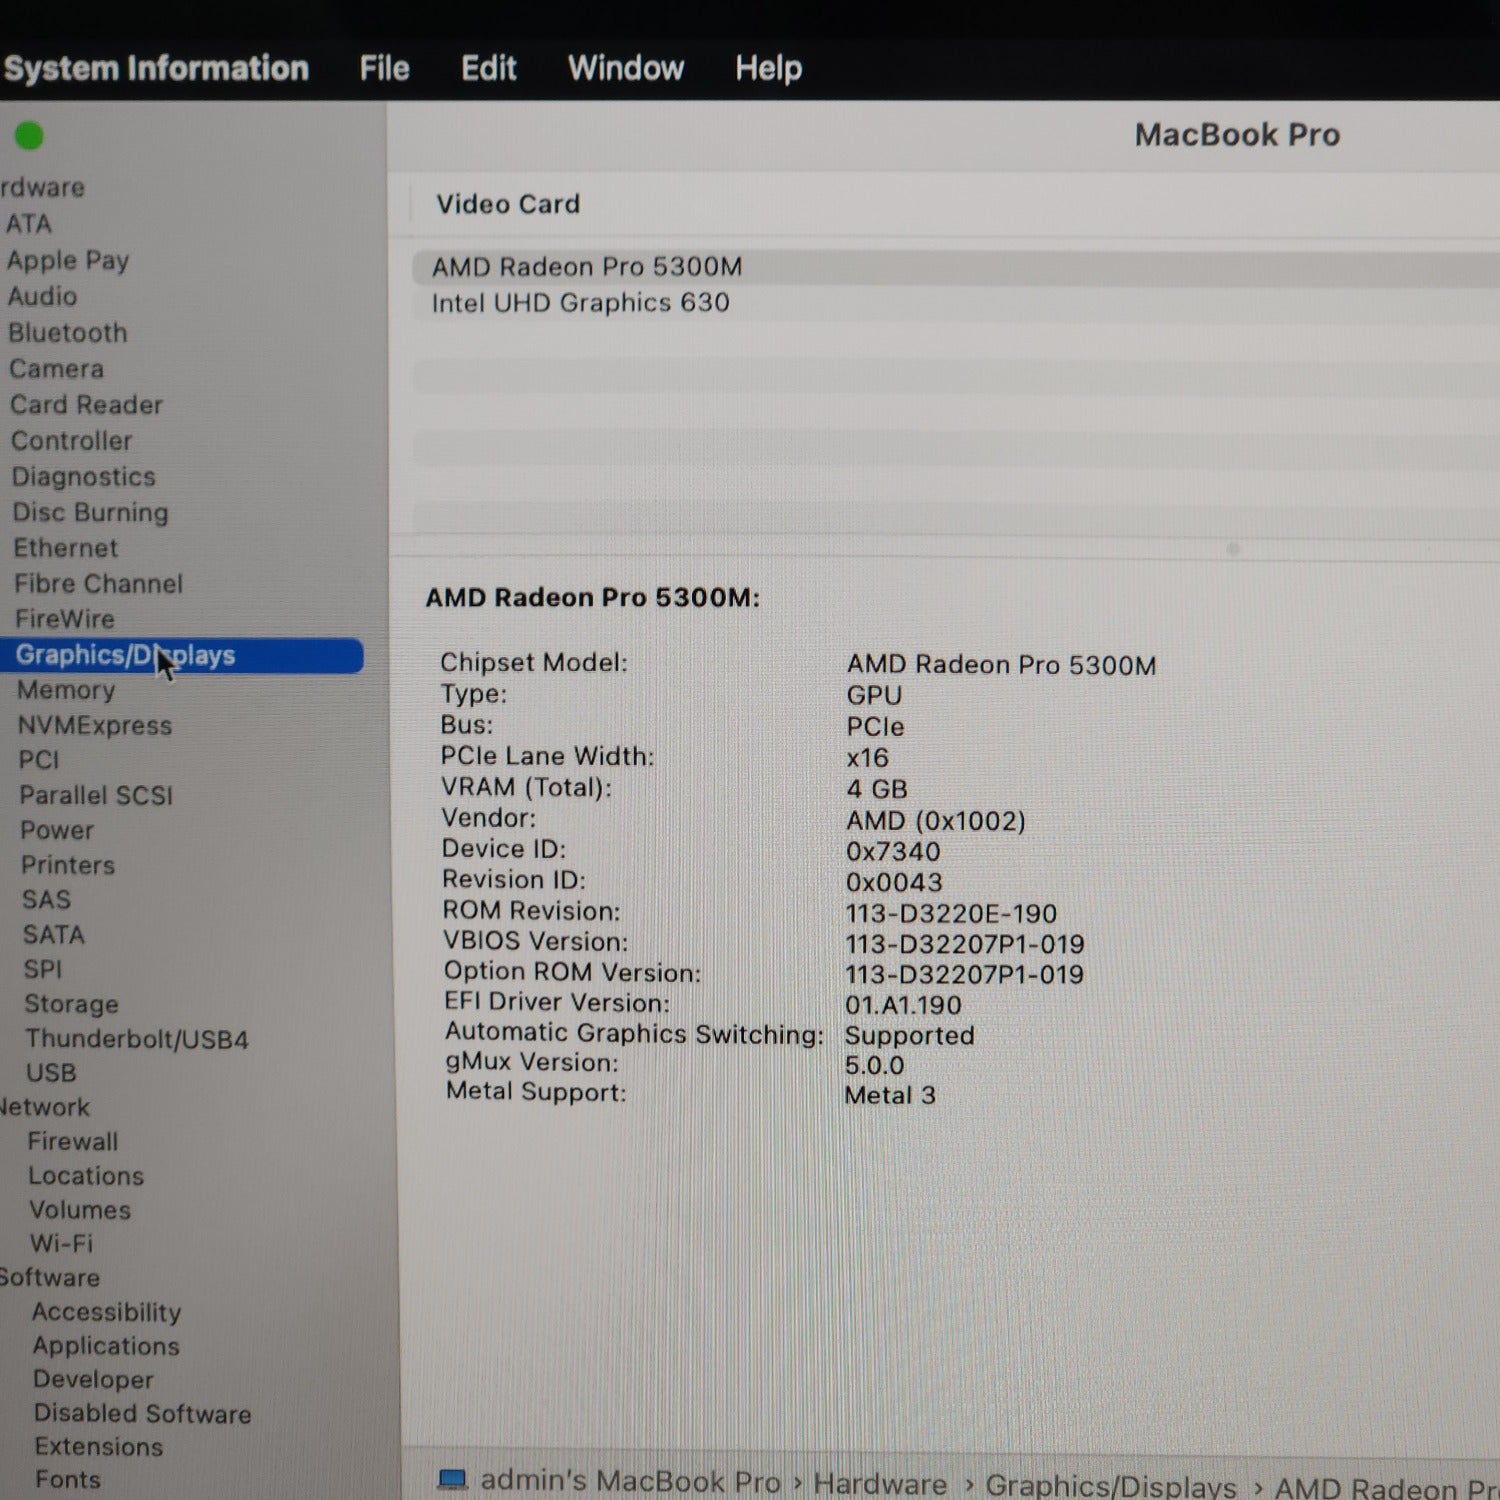Open the Help menu
Image resolution: width=1500 pixels, height=1500 pixels.
(768, 68)
